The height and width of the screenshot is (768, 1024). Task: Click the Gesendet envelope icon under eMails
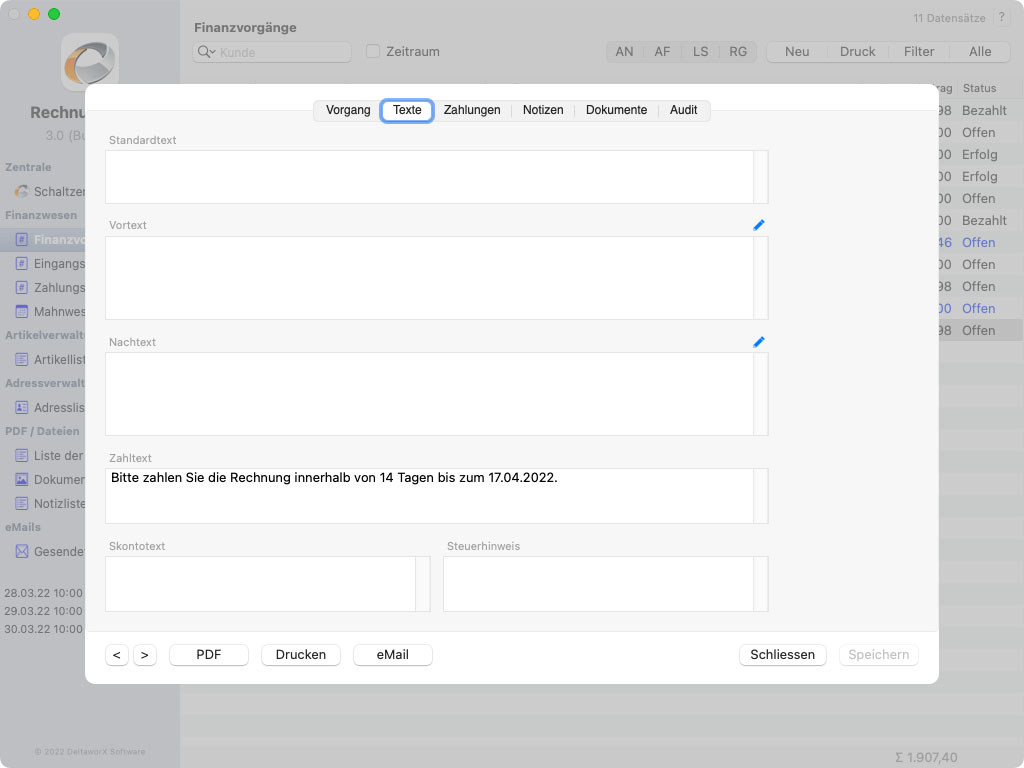click(22, 551)
